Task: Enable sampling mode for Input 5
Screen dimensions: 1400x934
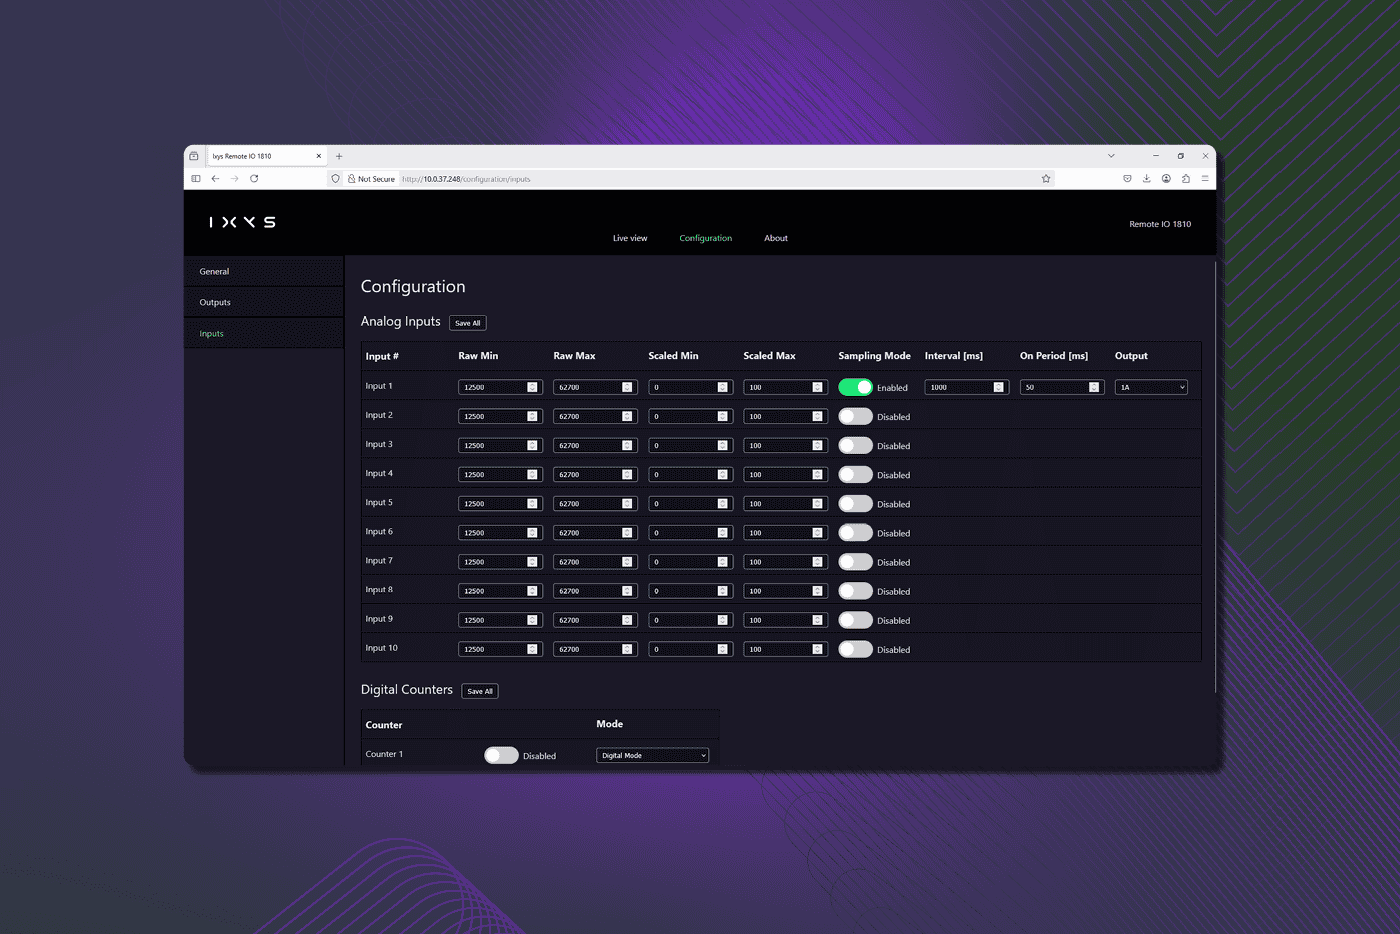Action: point(855,504)
